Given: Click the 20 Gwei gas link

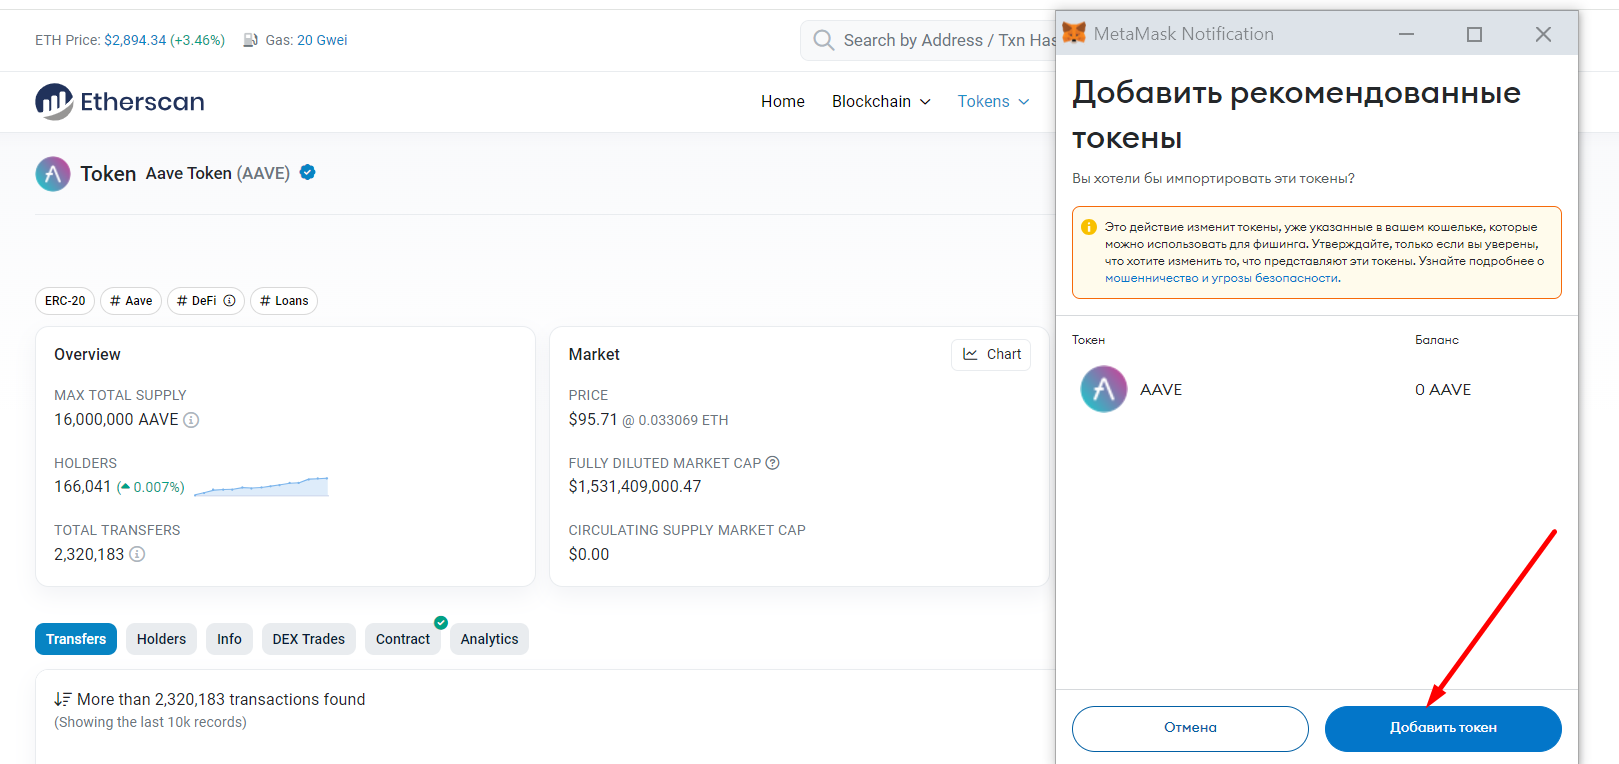Looking at the screenshot, I should (x=322, y=40).
